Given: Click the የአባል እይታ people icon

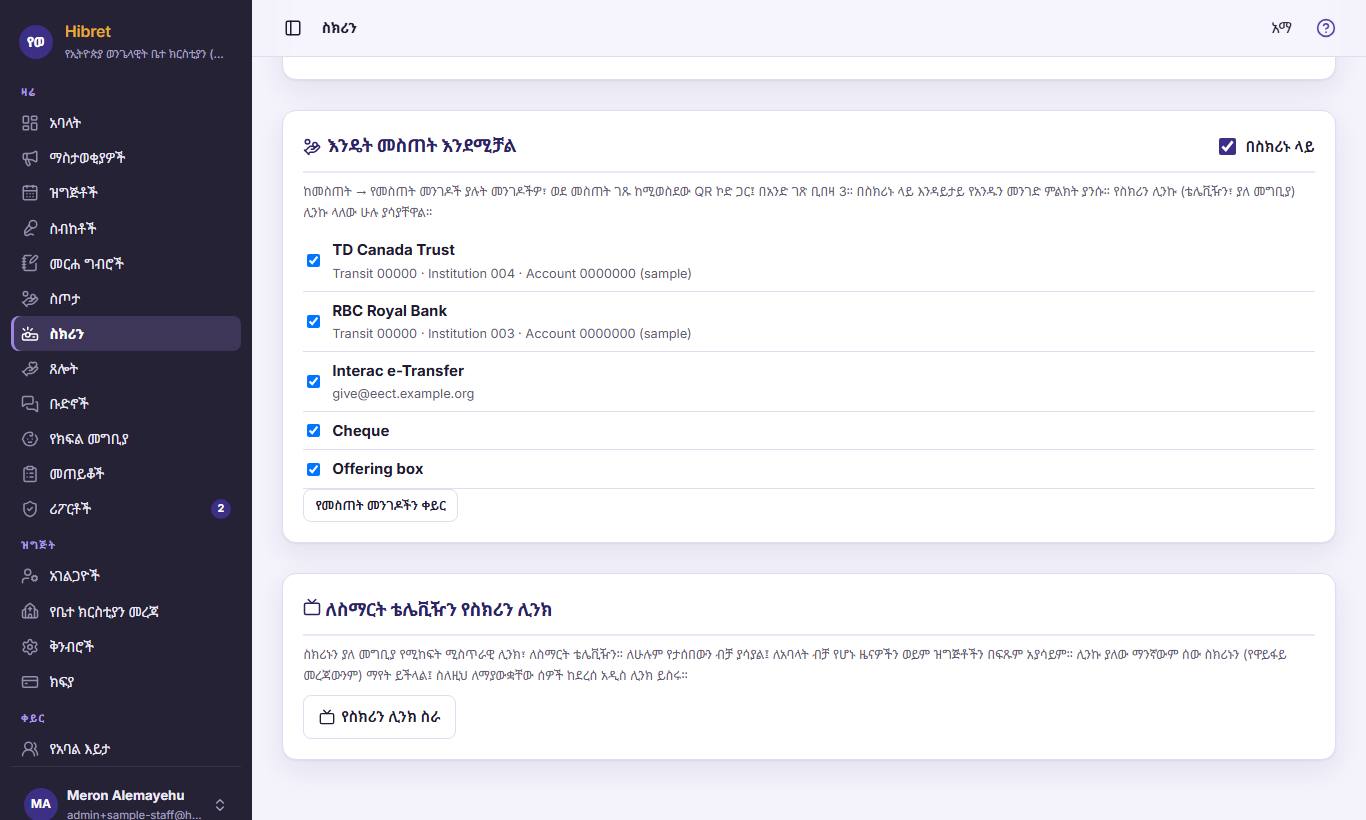Looking at the screenshot, I should [30, 749].
